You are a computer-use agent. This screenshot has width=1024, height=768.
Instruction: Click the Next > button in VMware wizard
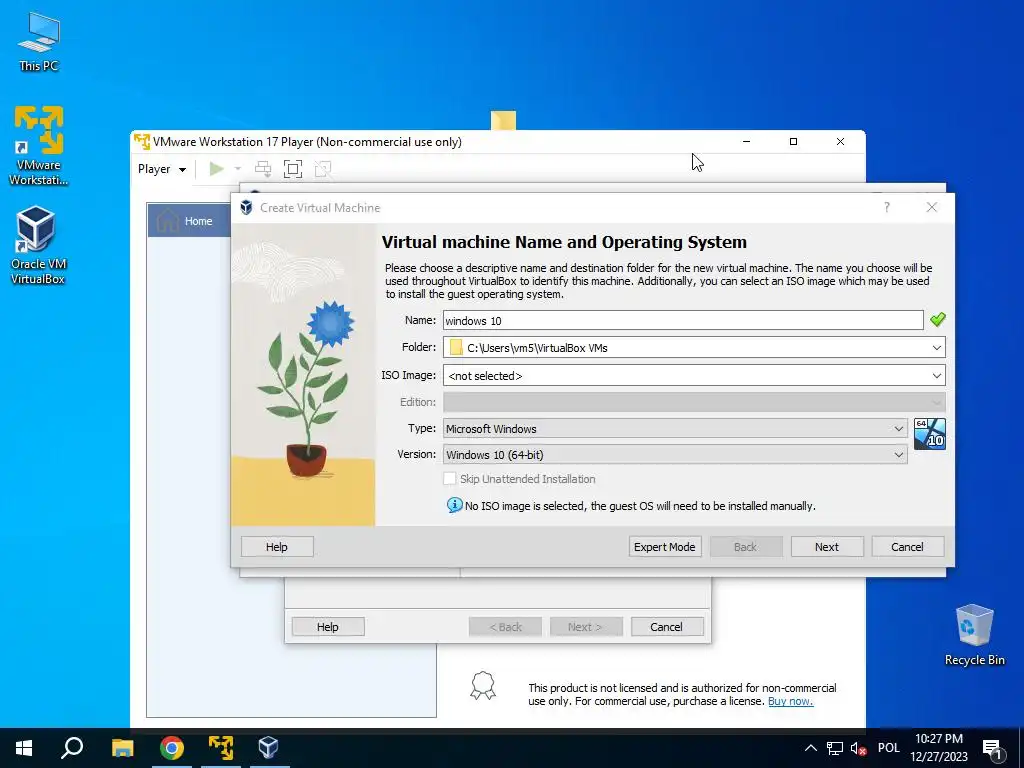[586, 626]
